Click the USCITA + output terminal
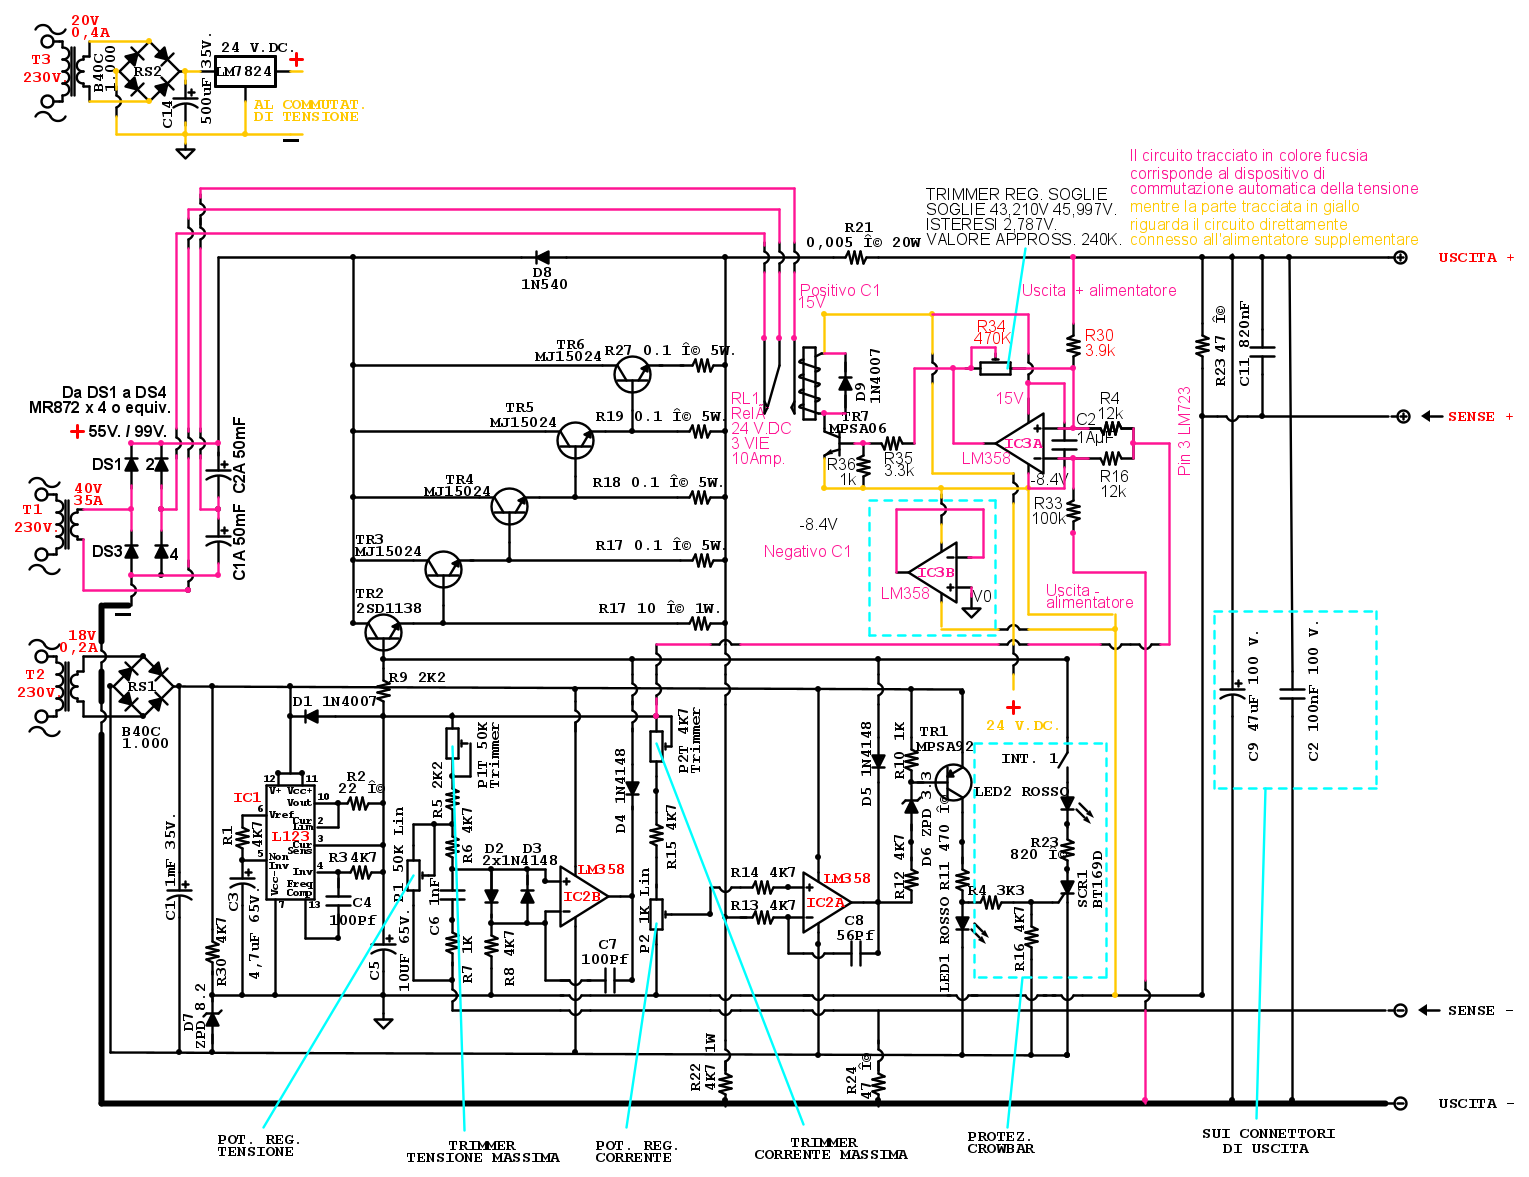This screenshot has width=1529, height=1177. [x=1401, y=258]
